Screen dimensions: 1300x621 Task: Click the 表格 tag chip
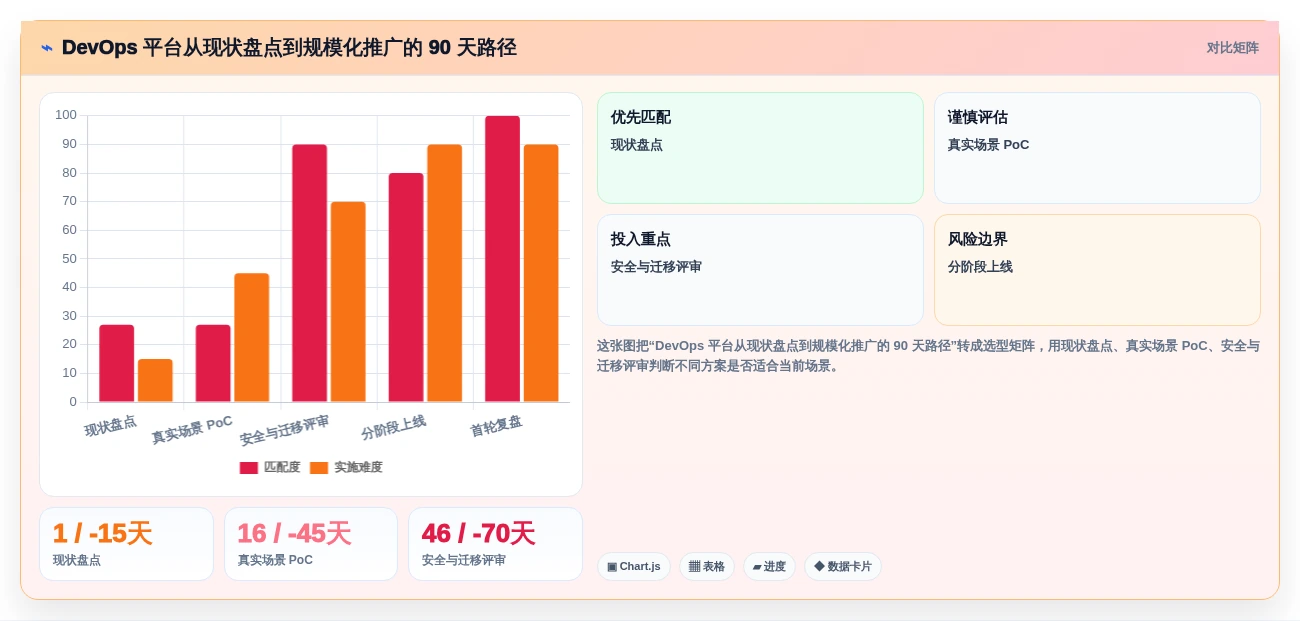point(707,567)
